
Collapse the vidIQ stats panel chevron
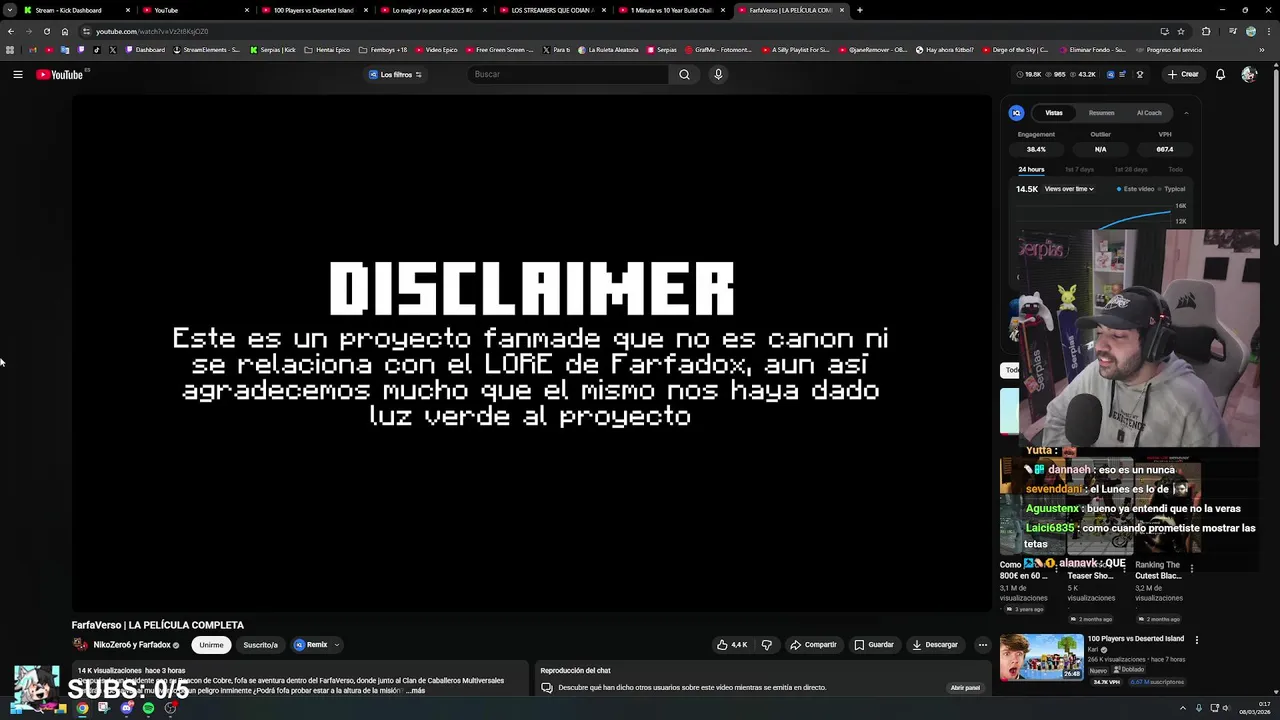pyautogui.click(x=1186, y=113)
